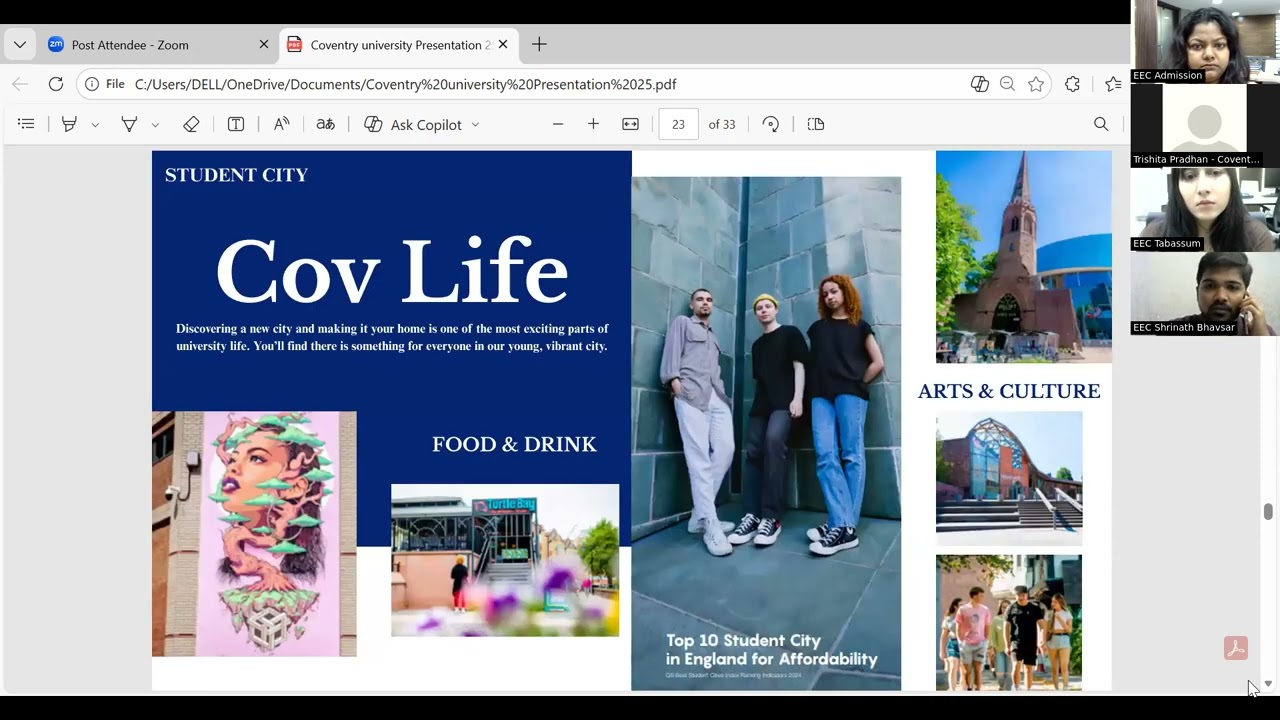Click the ARTS & CULTURE heading
The image size is (1280, 720).
pos(1009,391)
